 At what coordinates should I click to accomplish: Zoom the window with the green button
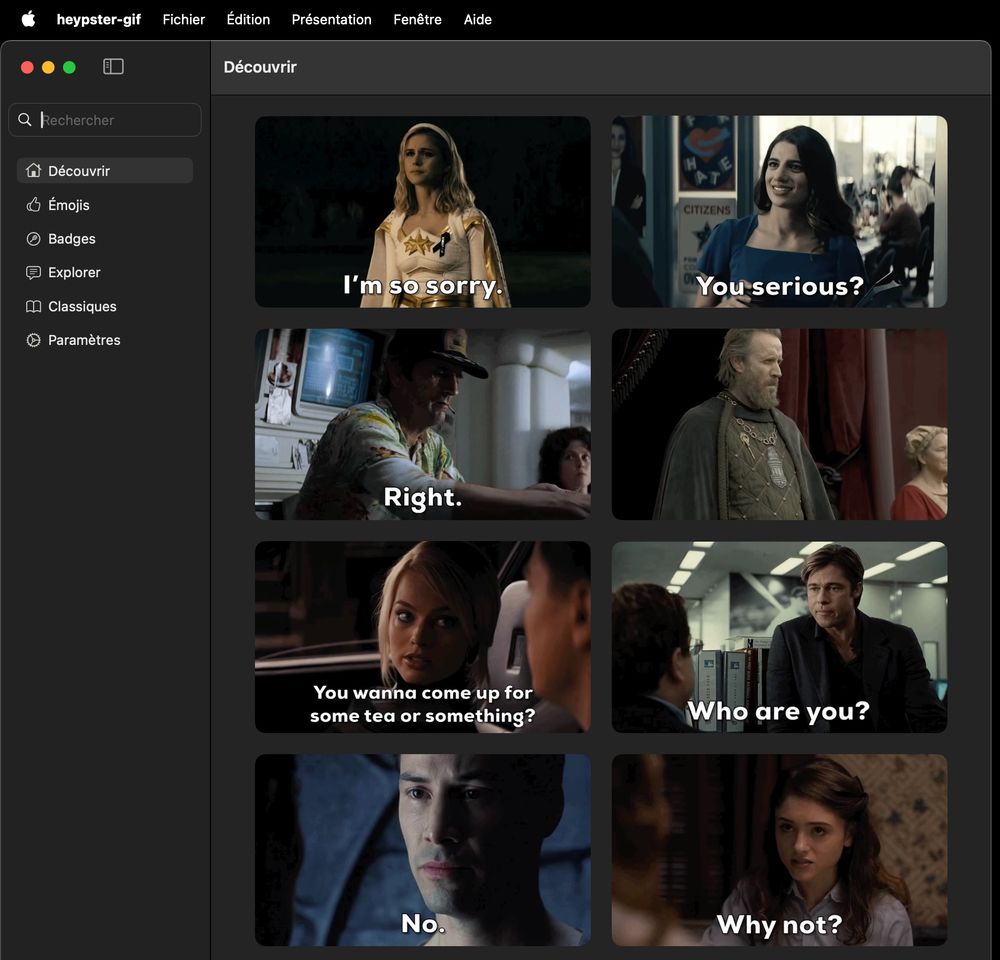70,67
